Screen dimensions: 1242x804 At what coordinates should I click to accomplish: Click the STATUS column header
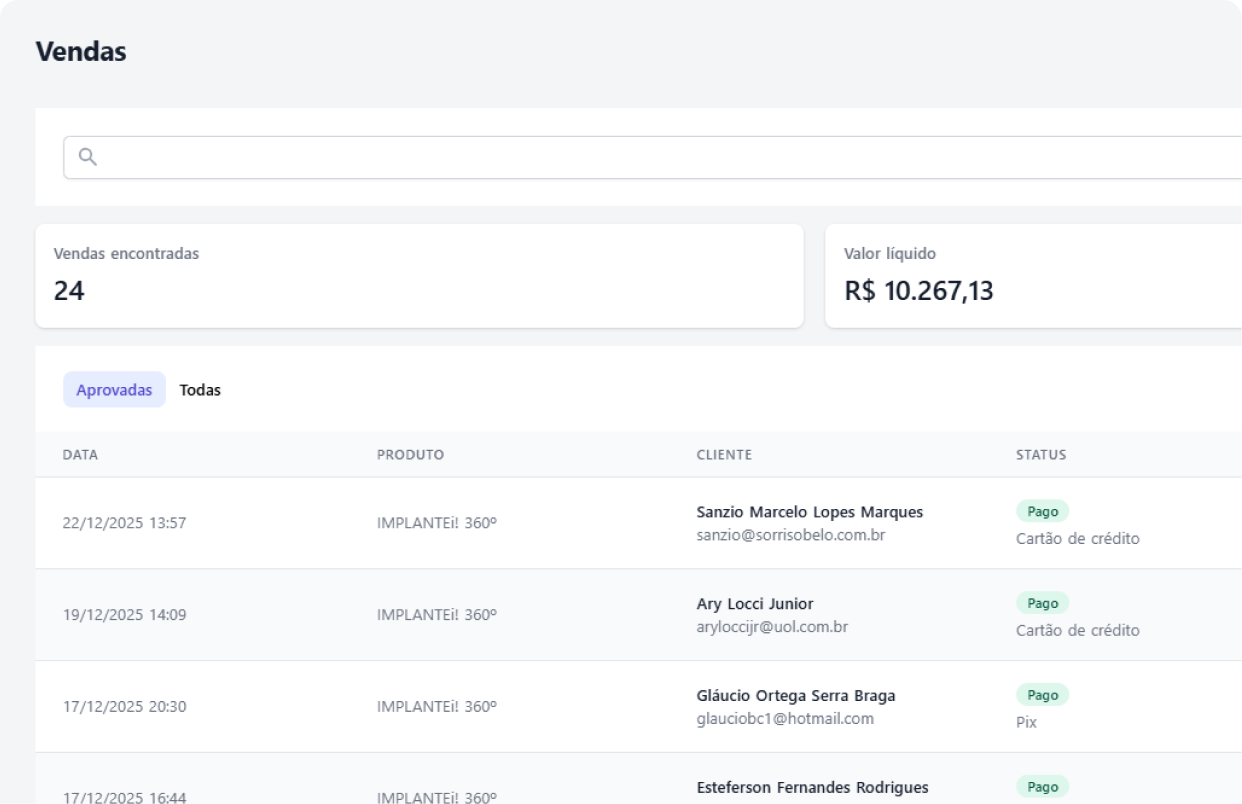[x=1041, y=455]
